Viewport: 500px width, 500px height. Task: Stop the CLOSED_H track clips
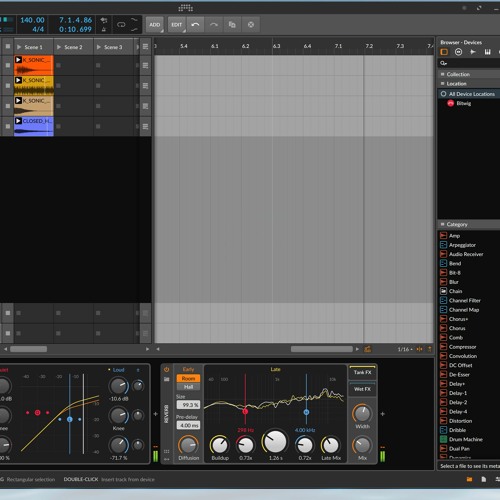coord(8,126)
